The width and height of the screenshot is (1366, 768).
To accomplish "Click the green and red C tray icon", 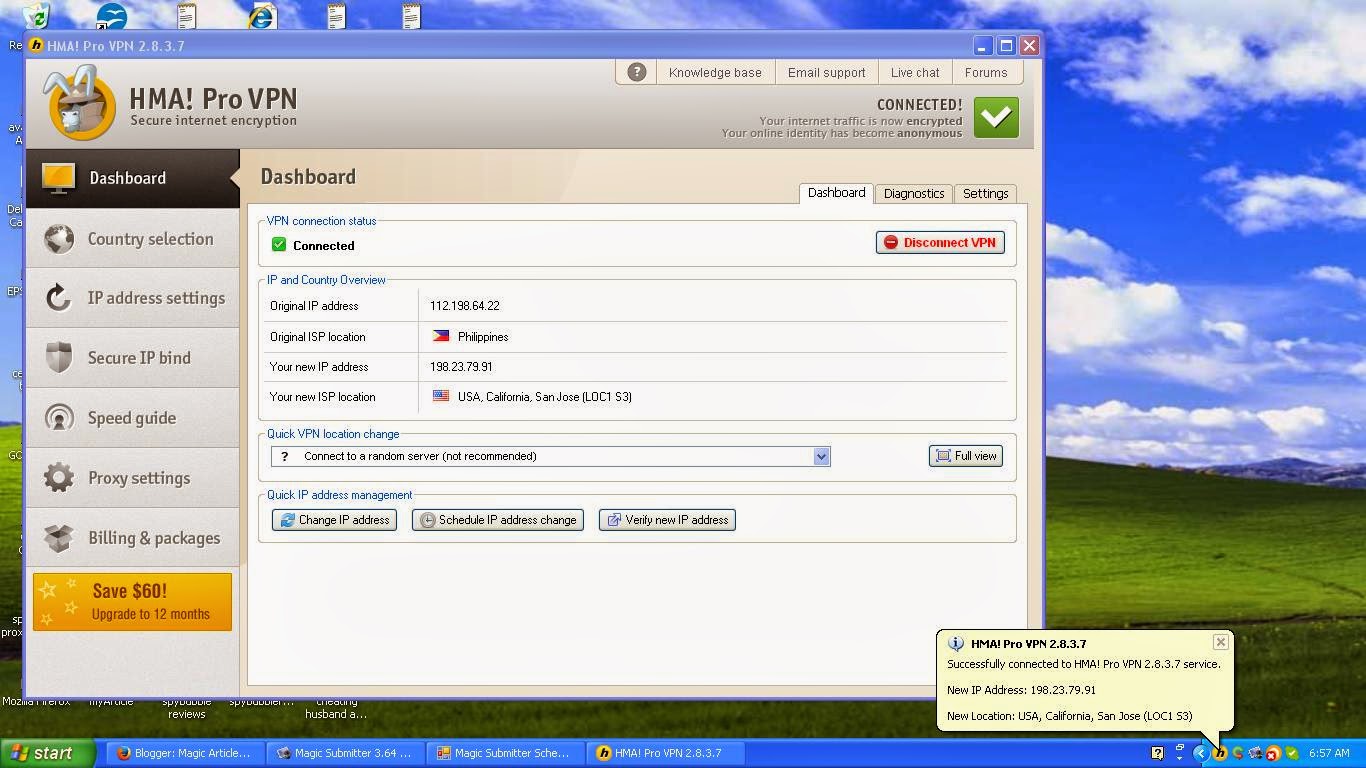I will [x=1237, y=753].
